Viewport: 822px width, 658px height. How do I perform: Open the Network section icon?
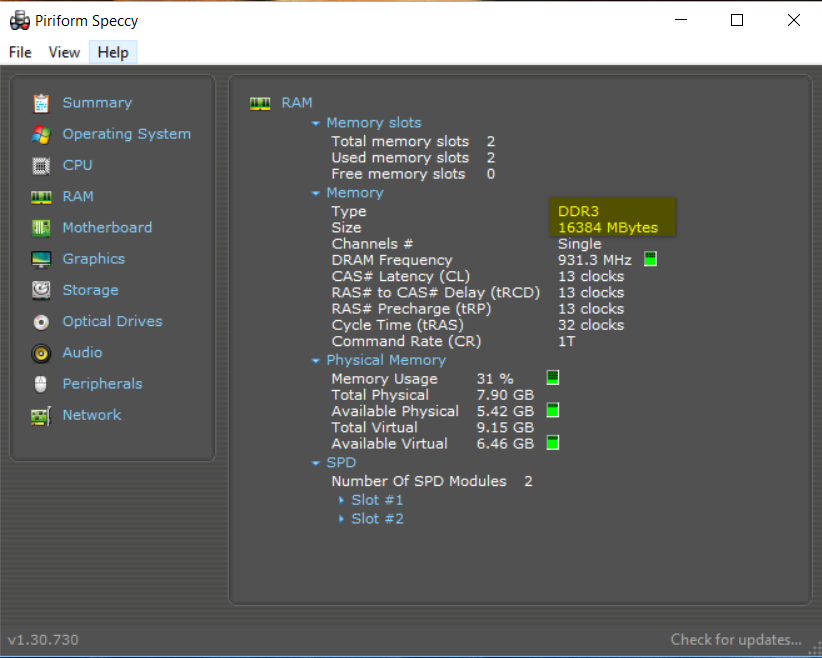[41, 415]
